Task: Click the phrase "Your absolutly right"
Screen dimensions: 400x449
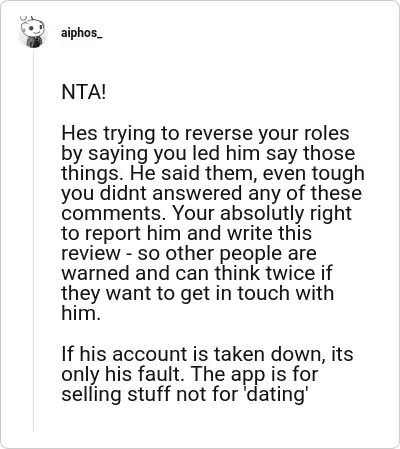Action: (x=262, y=213)
